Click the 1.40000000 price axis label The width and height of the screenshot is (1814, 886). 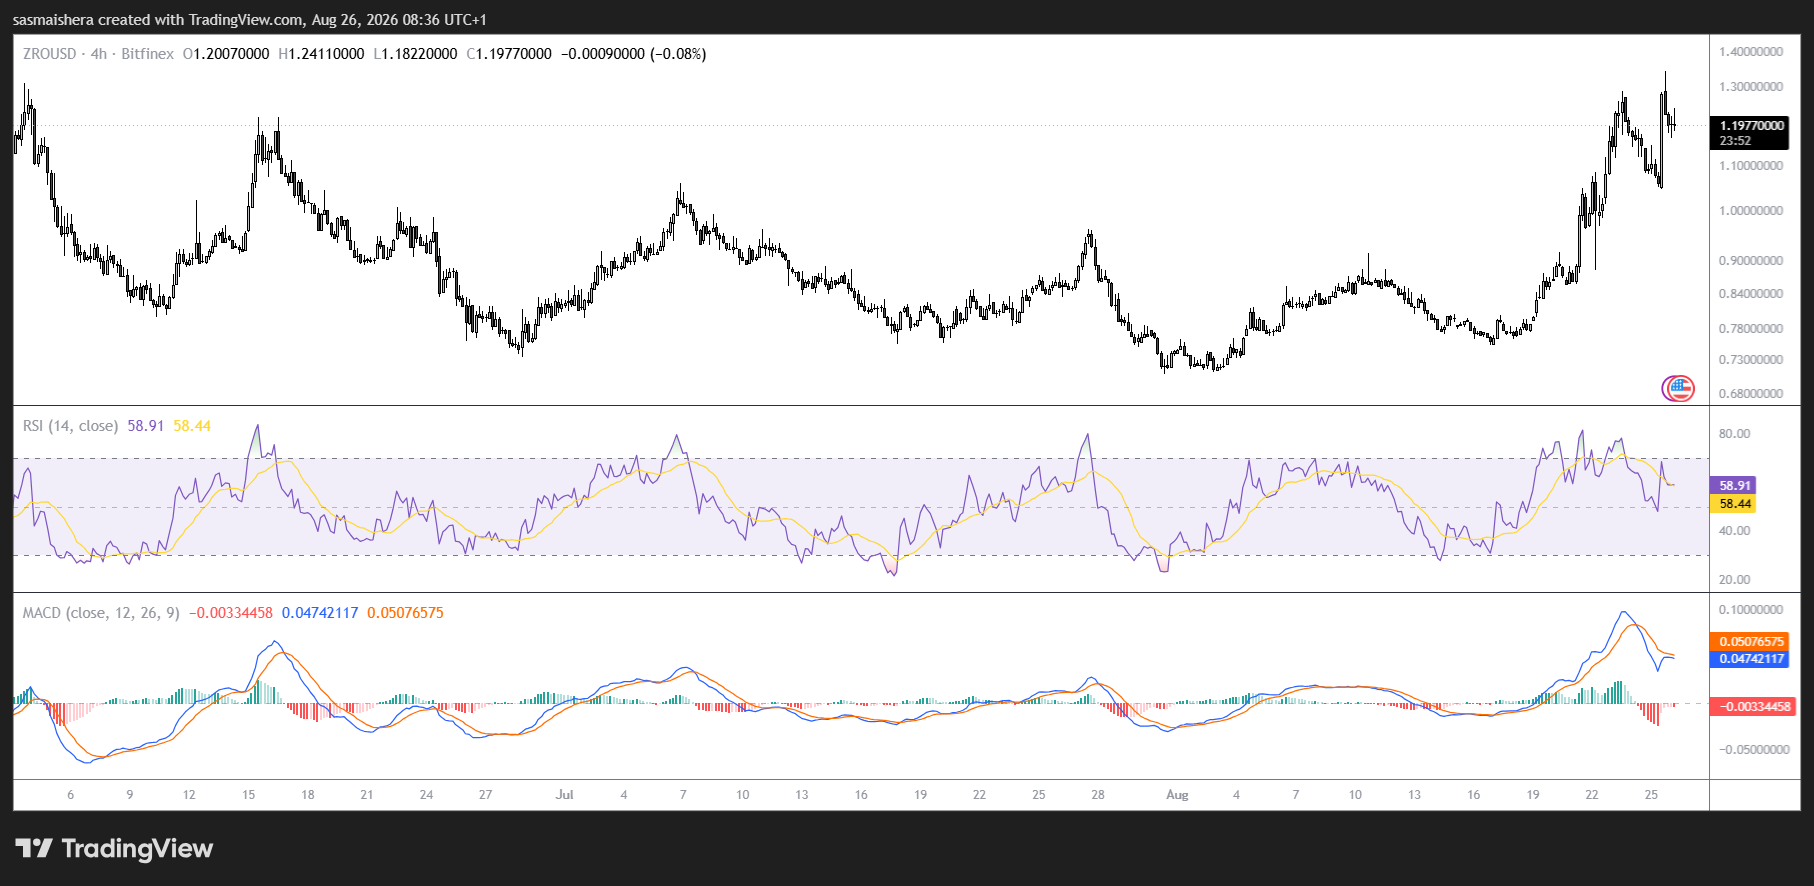click(x=1751, y=52)
